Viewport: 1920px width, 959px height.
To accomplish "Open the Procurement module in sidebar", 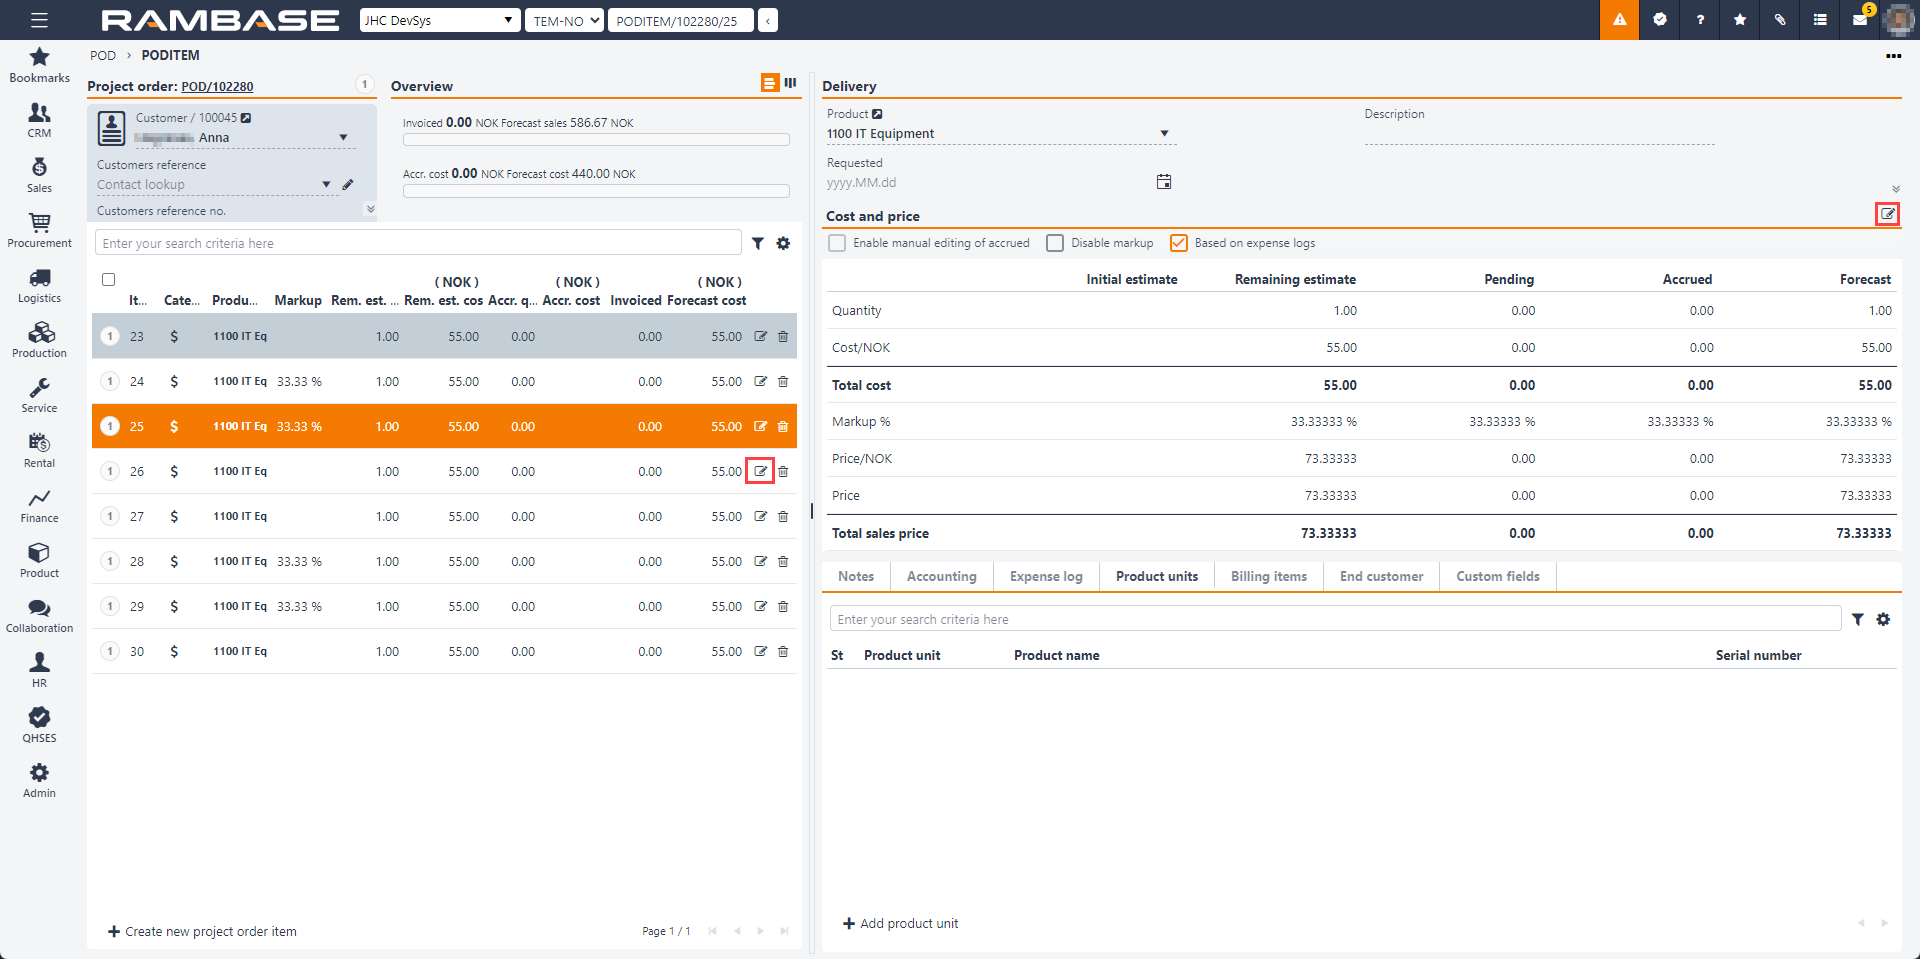I will coord(39,230).
